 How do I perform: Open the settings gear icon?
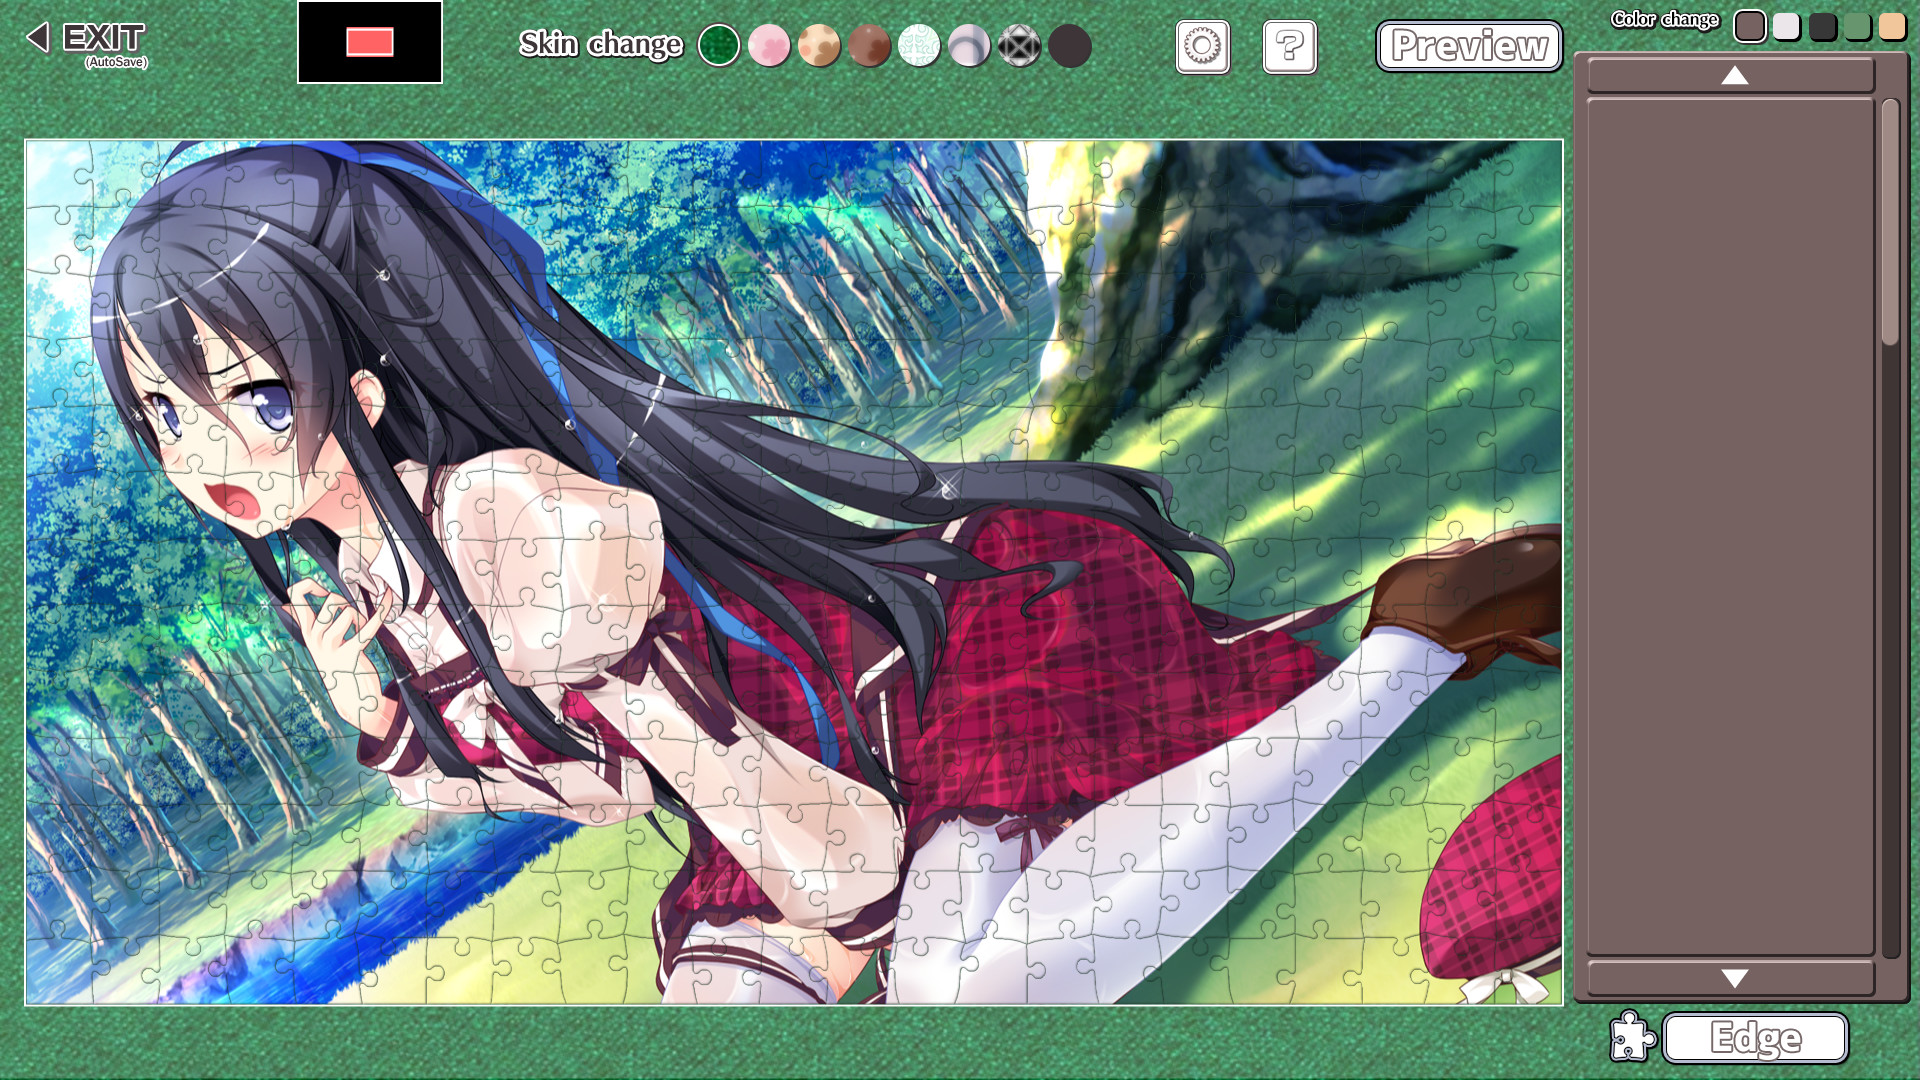pos(1202,46)
